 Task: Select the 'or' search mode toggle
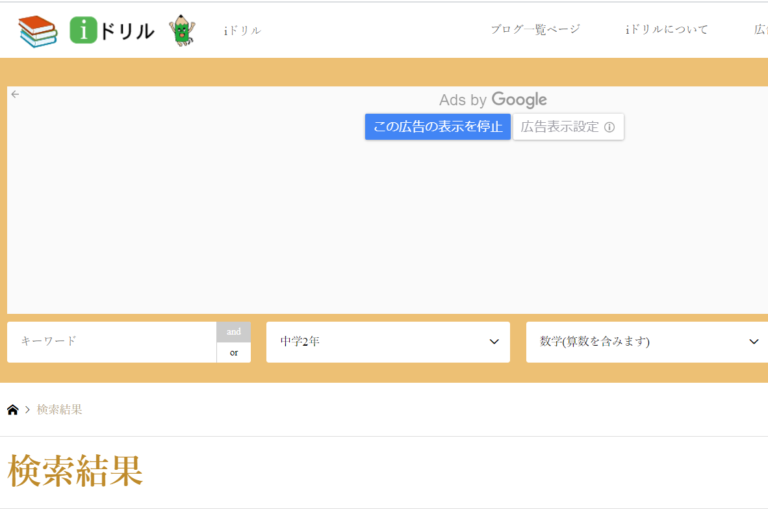point(234,353)
